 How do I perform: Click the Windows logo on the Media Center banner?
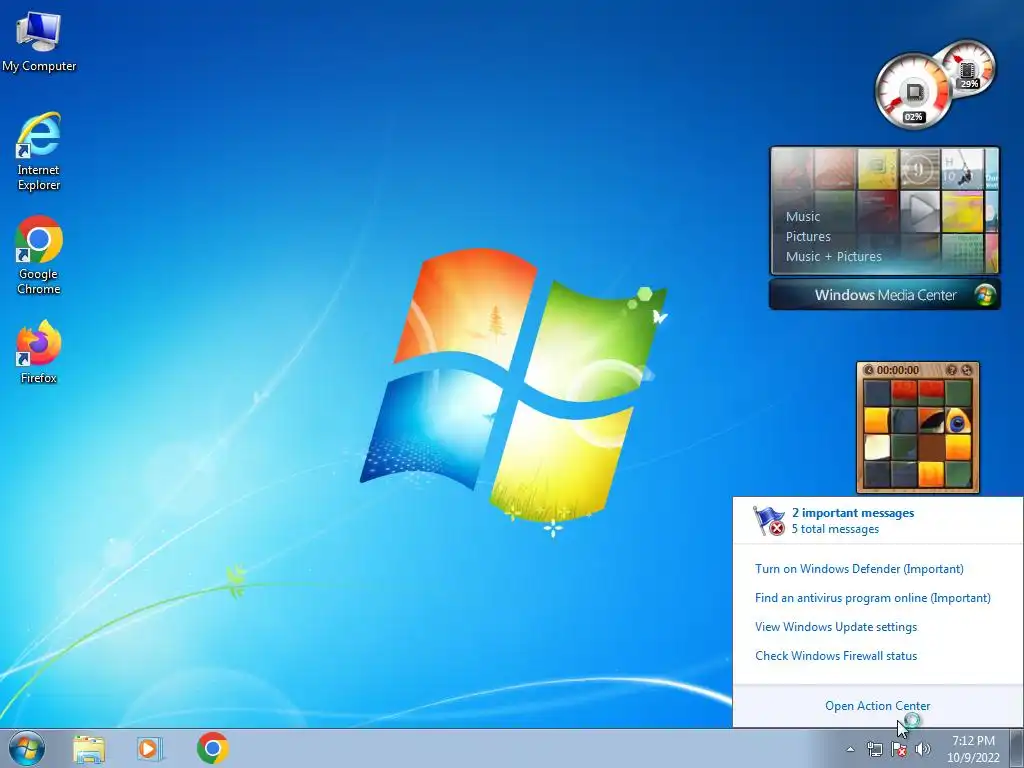pos(985,295)
